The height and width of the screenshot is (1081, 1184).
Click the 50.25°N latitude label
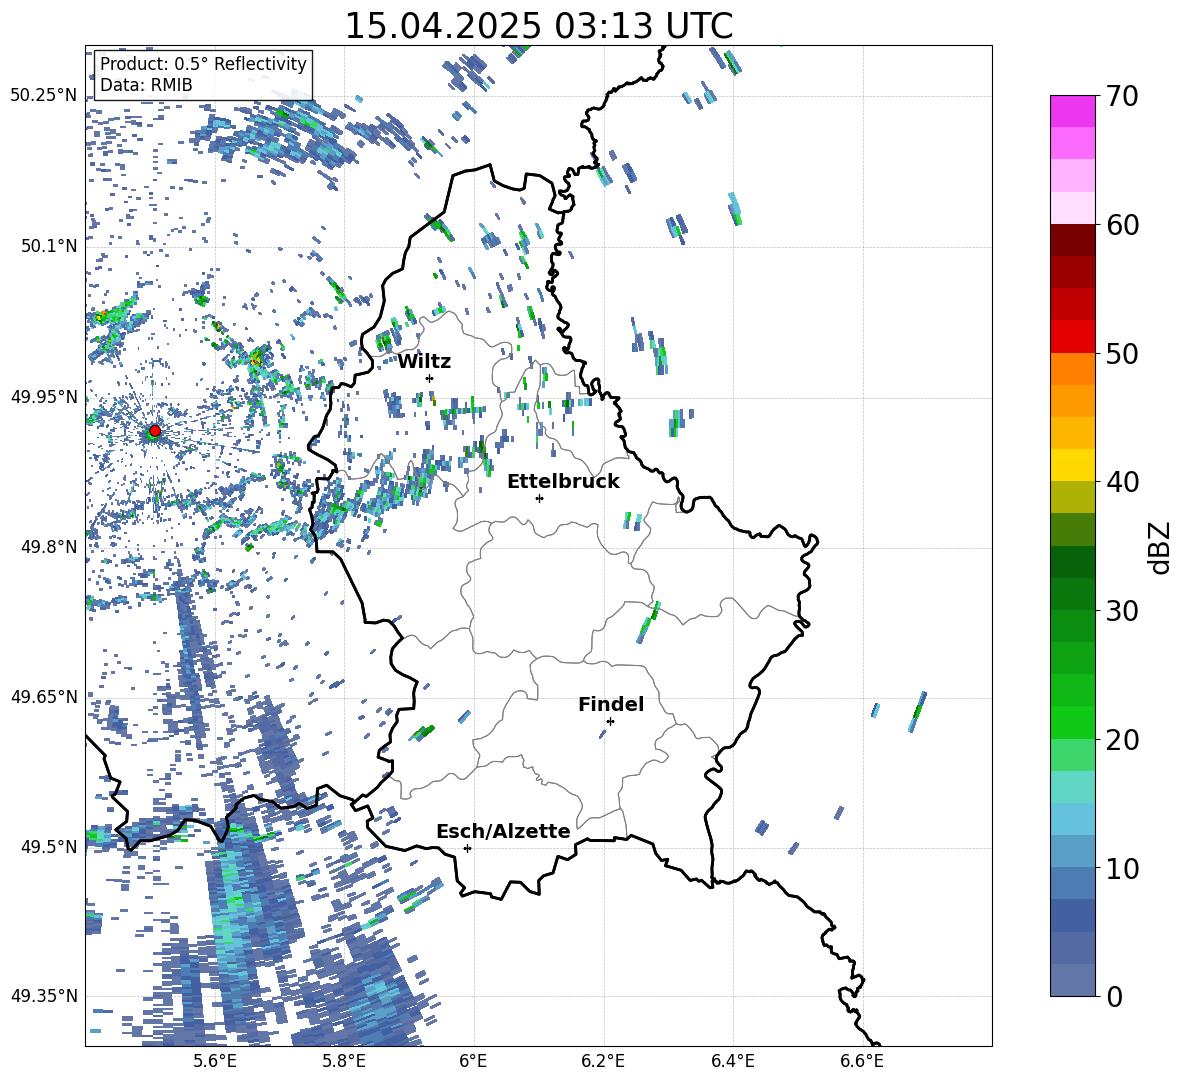point(44,95)
